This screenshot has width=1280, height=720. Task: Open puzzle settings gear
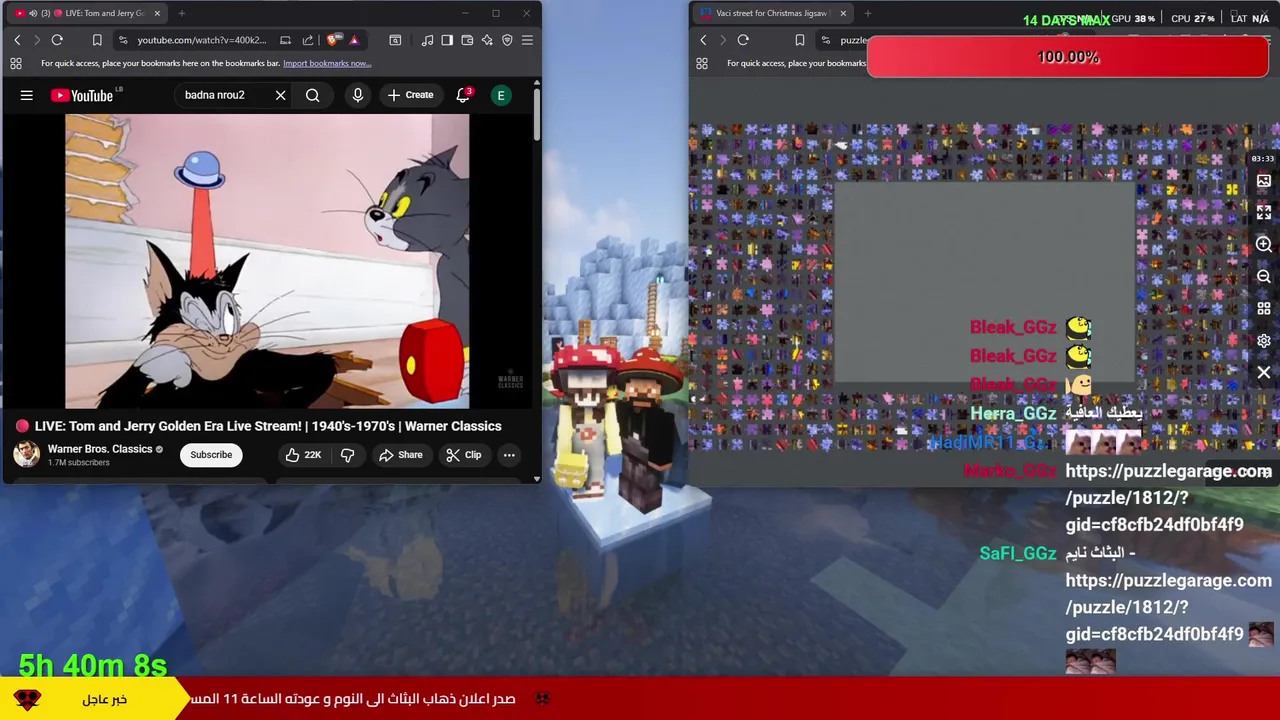pyautogui.click(x=1264, y=341)
